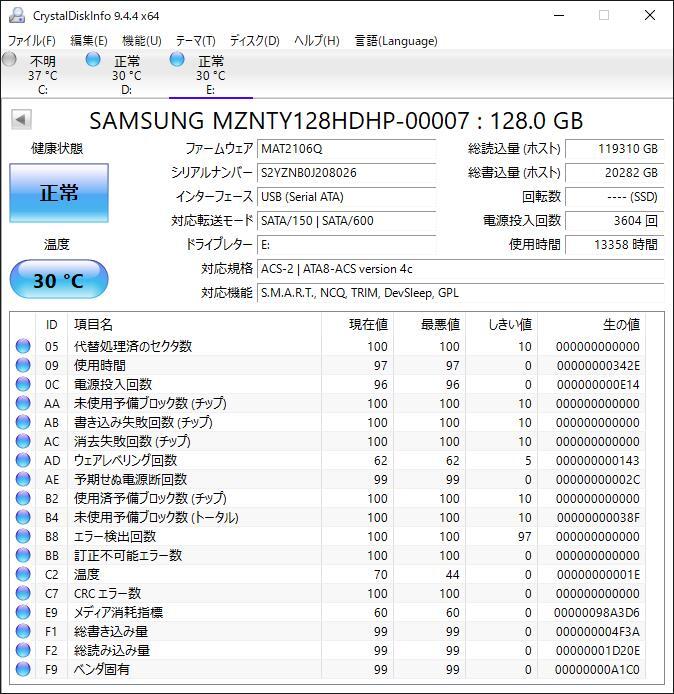This screenshot has height=694, width=674.
Task: Click the しきい値 column header
Action: click(501, 324)
